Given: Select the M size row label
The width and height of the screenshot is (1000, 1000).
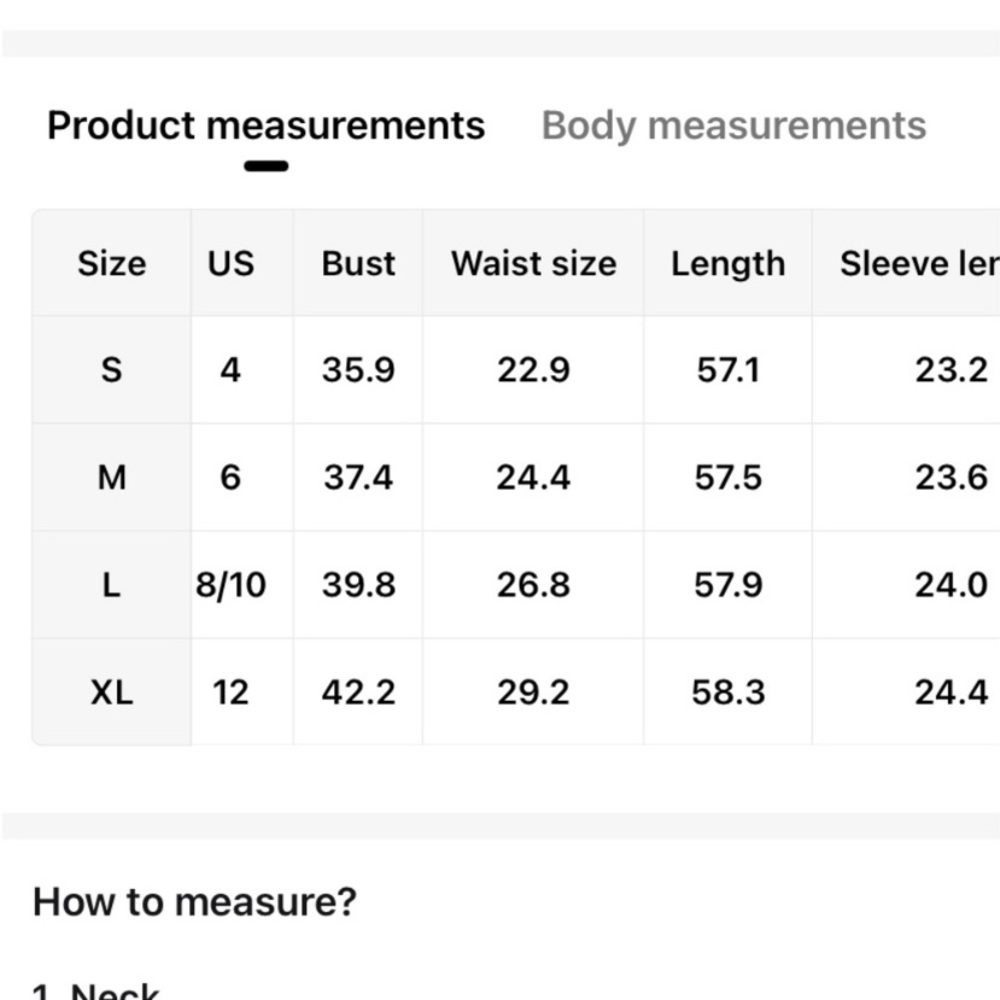Looking at the screenshot, I should (112, 477).
